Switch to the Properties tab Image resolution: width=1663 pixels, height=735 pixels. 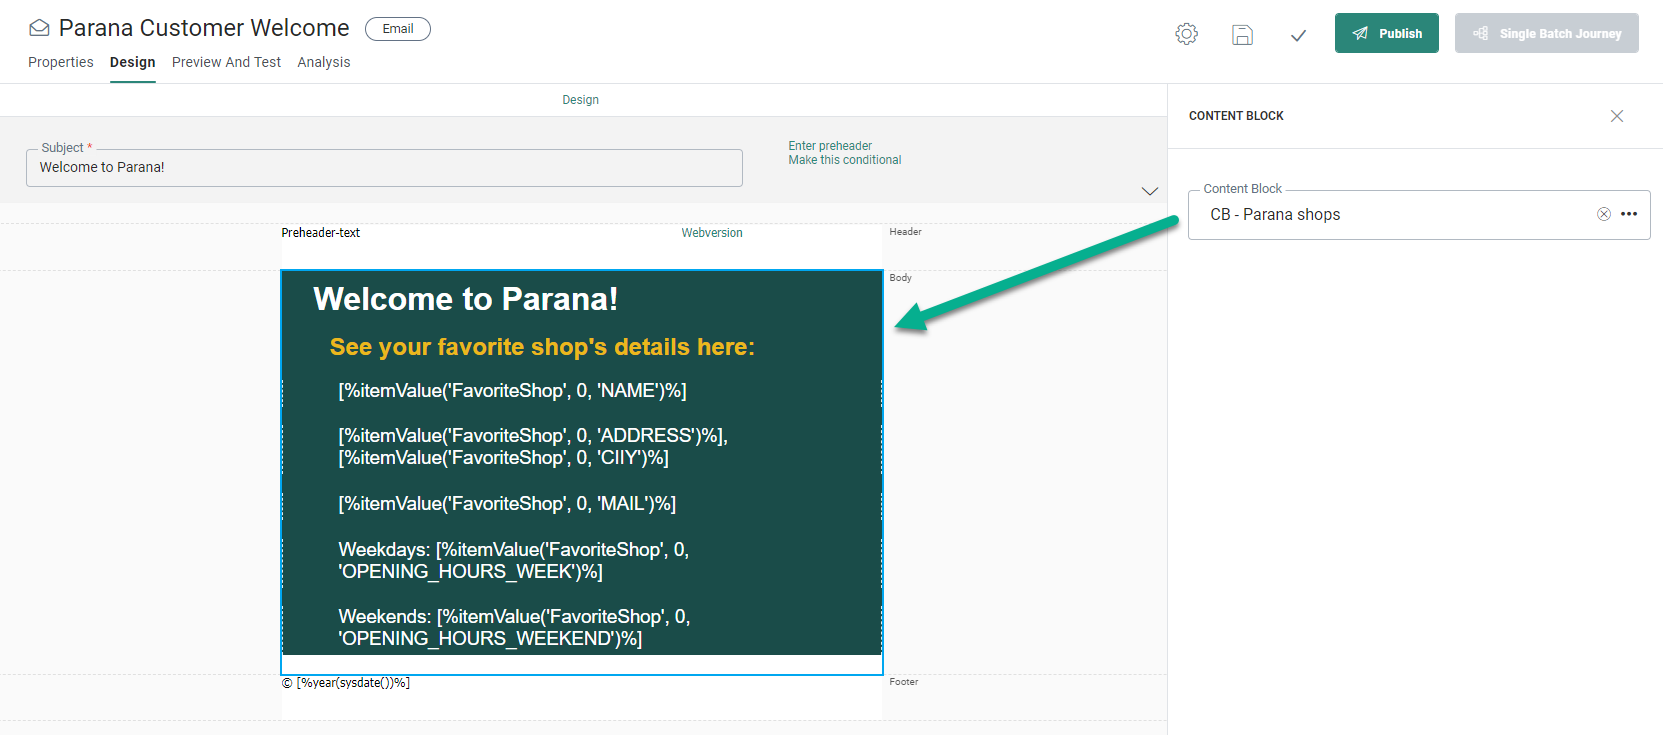(60, 62)
